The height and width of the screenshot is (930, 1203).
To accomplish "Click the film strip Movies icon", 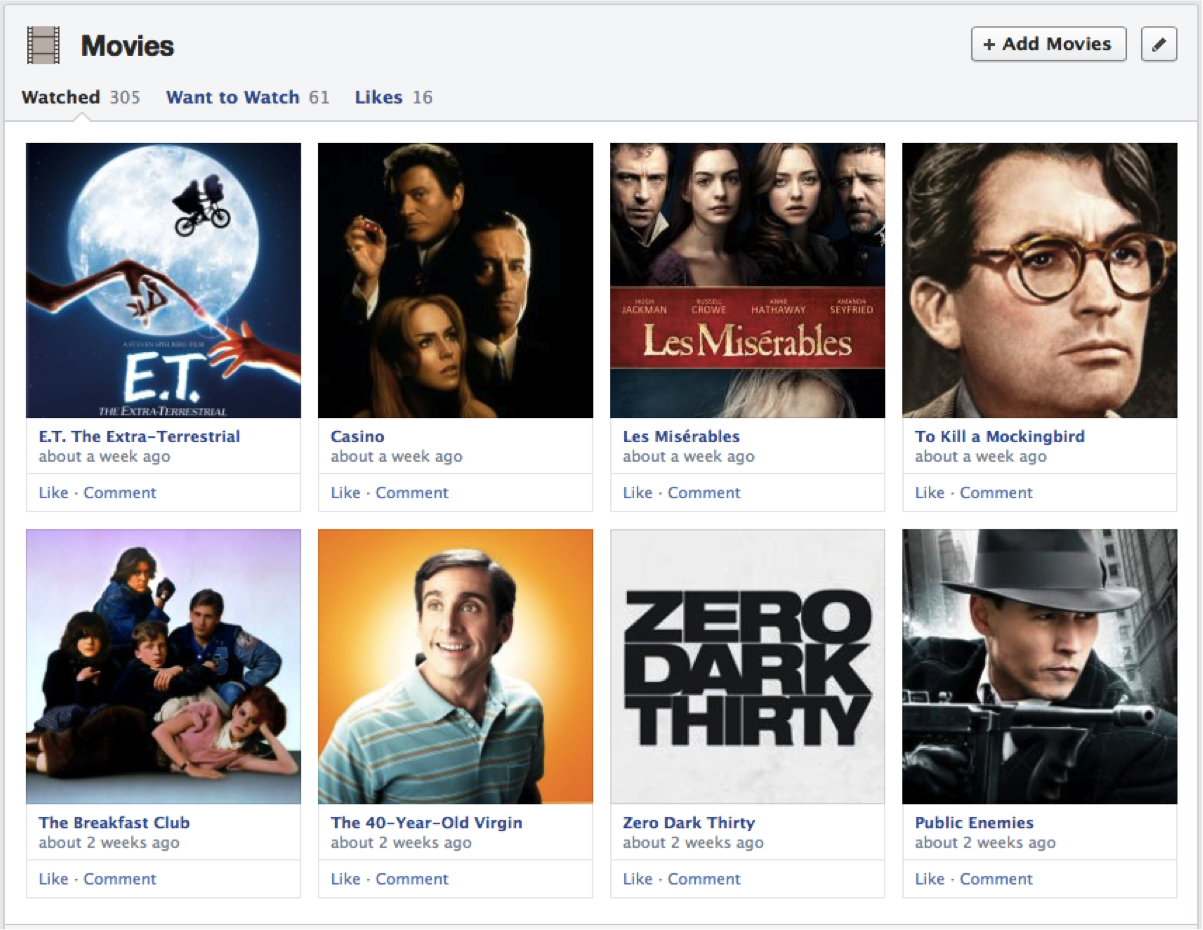I will [x=44, y=46].
